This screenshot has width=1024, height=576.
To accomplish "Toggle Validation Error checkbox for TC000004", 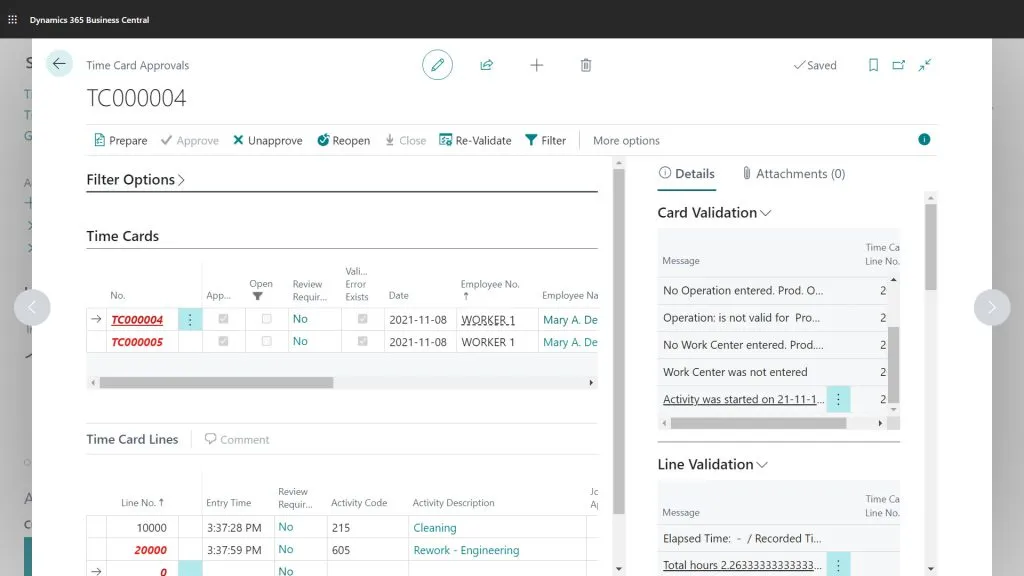I will click(x=362, y=319).
